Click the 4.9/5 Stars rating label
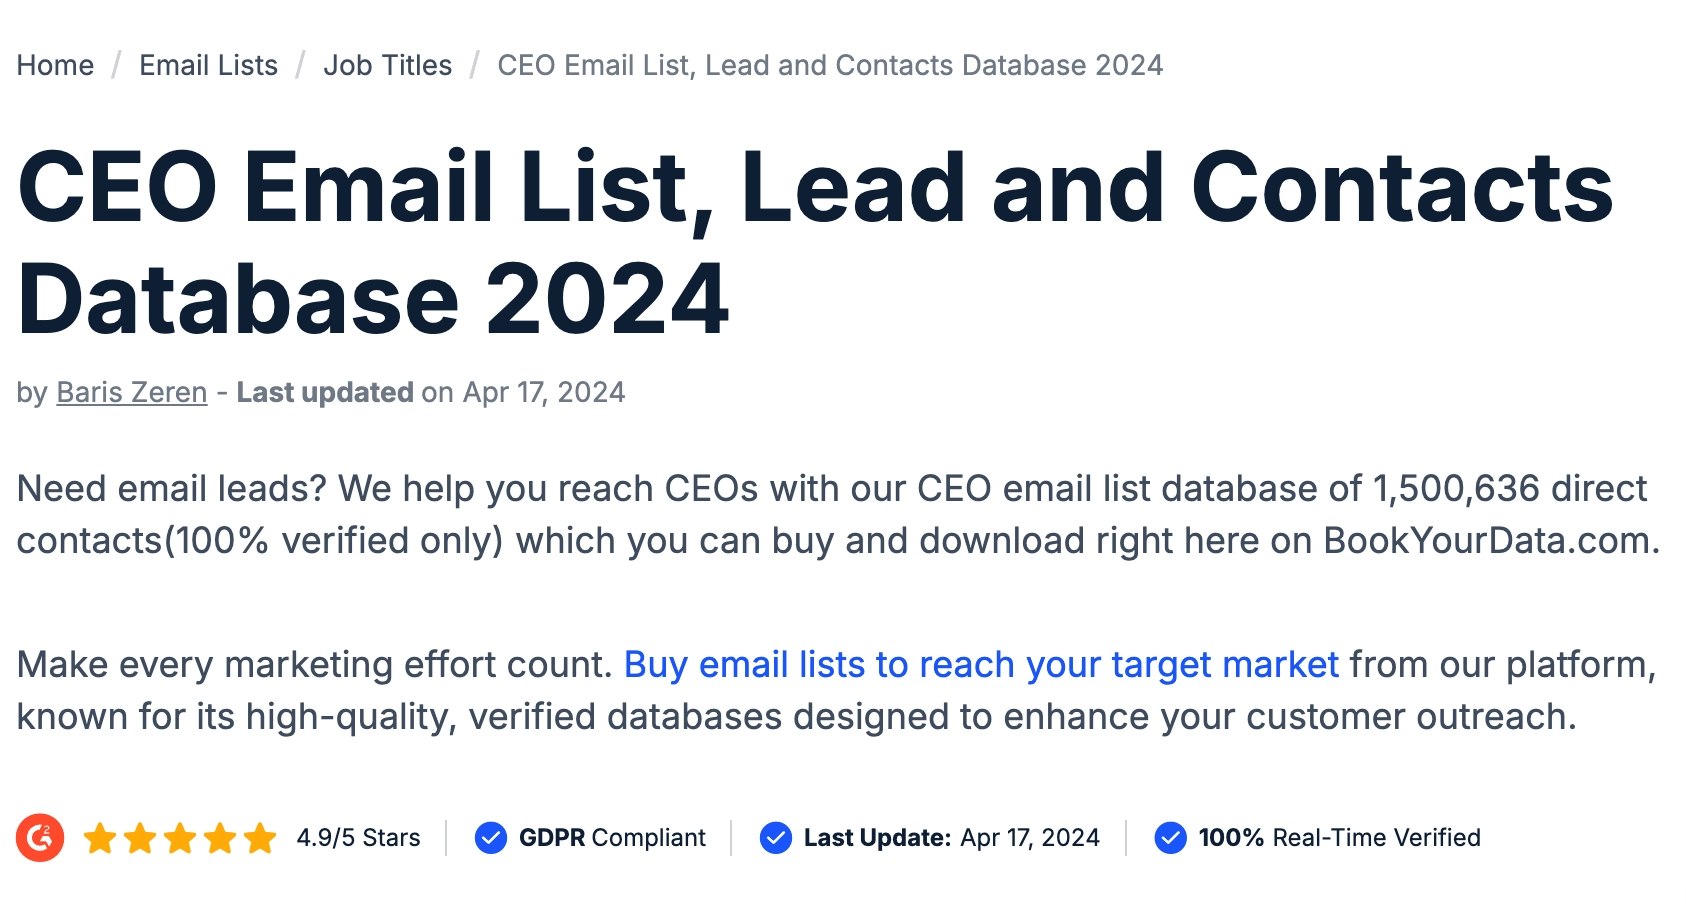Viewport: 1686px width, 910px height. [x=357, y=838]
